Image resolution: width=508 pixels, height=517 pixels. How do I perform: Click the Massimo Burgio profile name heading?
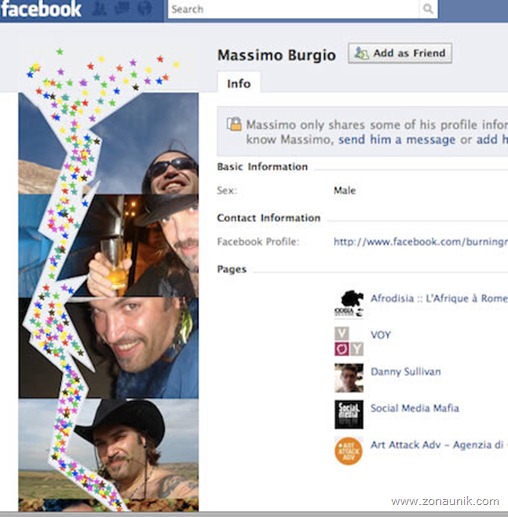(x=277, y=55)
